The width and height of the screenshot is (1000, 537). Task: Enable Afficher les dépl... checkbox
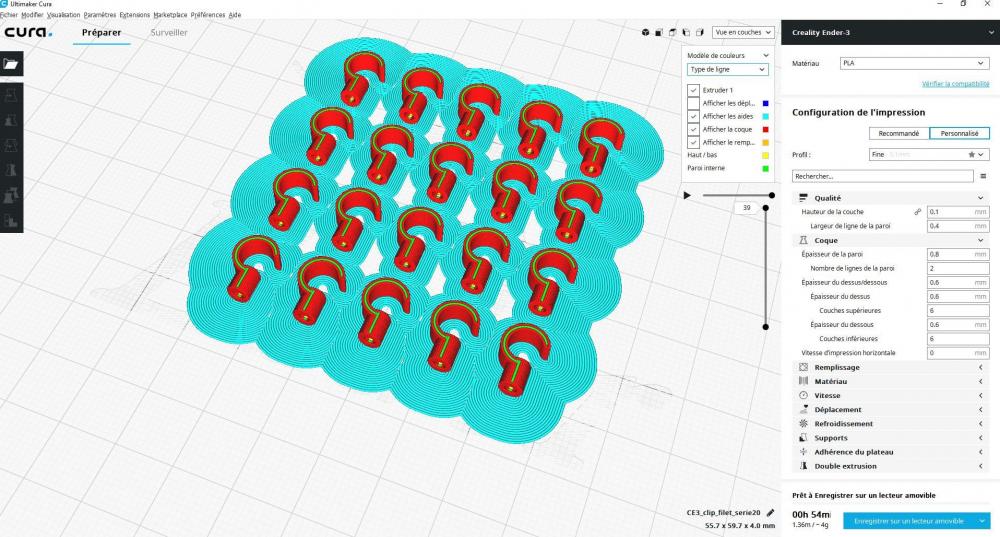coord(693,103)
